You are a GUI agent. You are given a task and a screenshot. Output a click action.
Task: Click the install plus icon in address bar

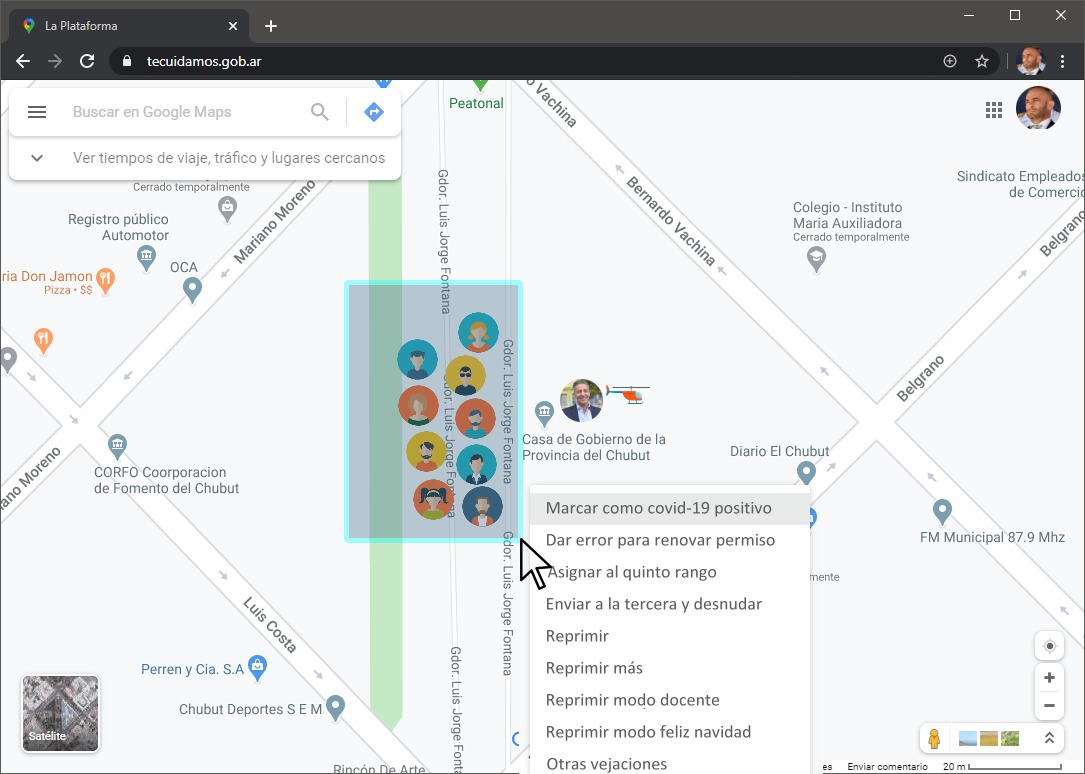(x=950, y=62)
